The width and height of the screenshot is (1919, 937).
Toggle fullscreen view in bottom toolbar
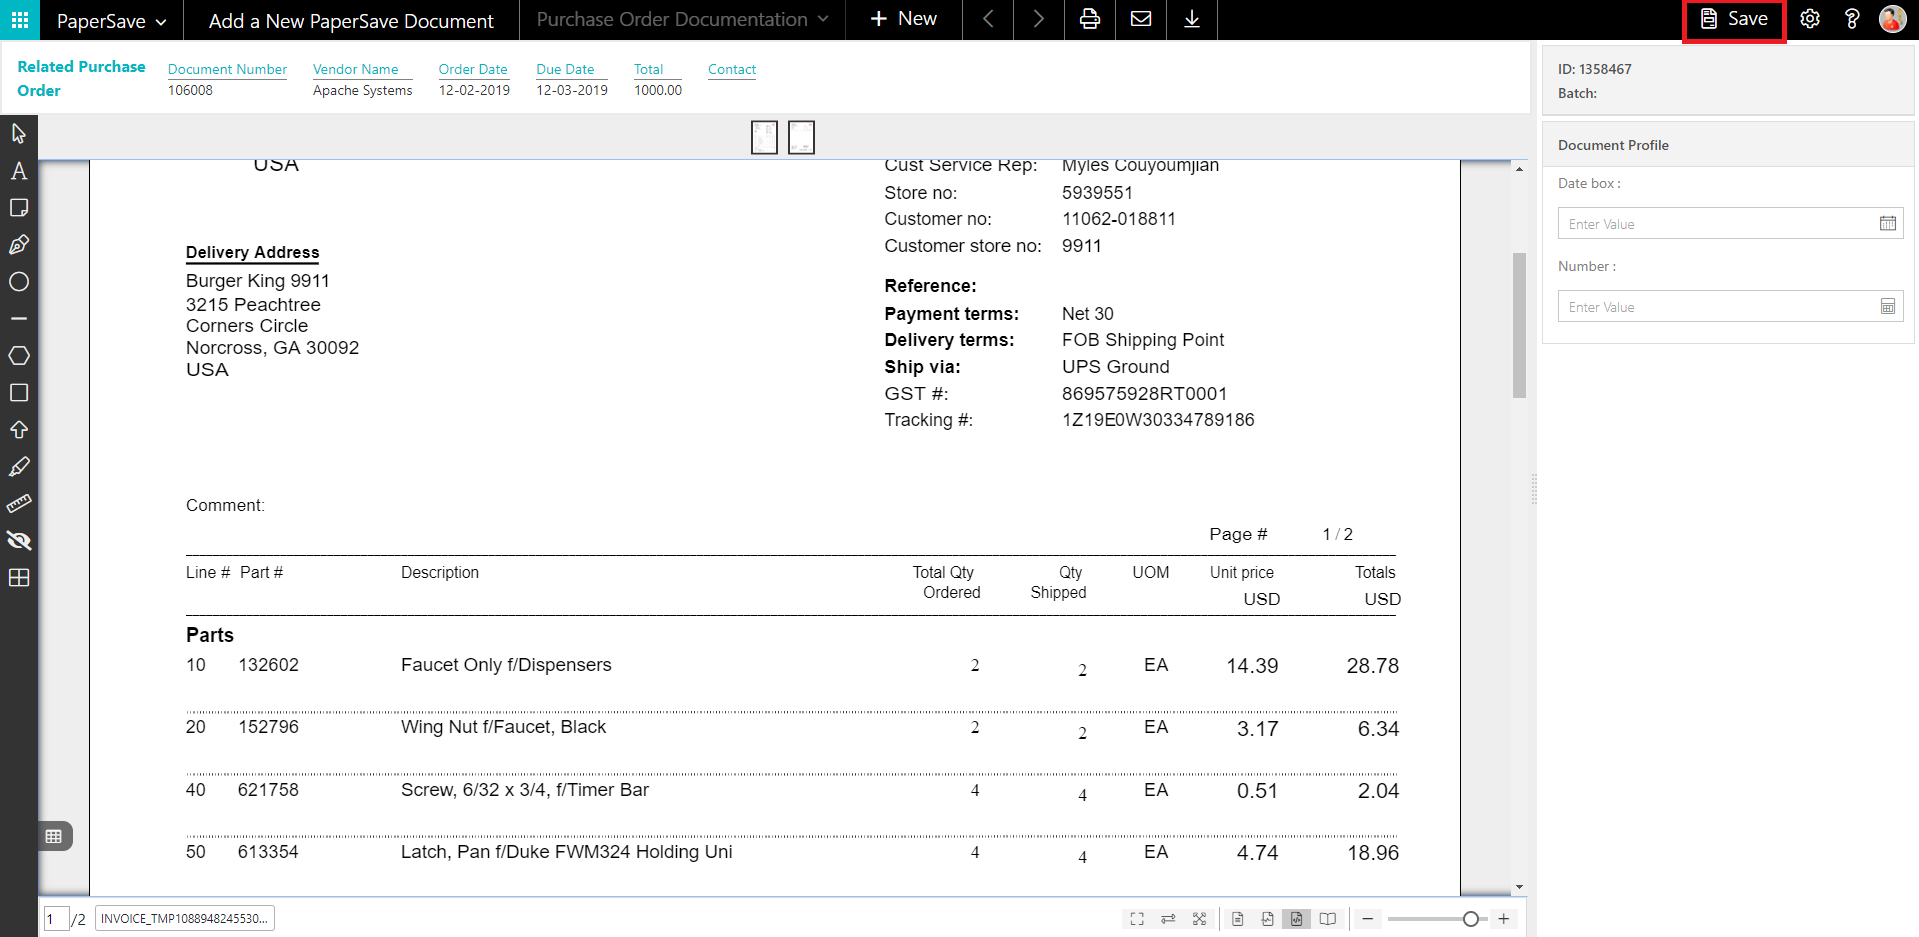tap(1137, 919)
